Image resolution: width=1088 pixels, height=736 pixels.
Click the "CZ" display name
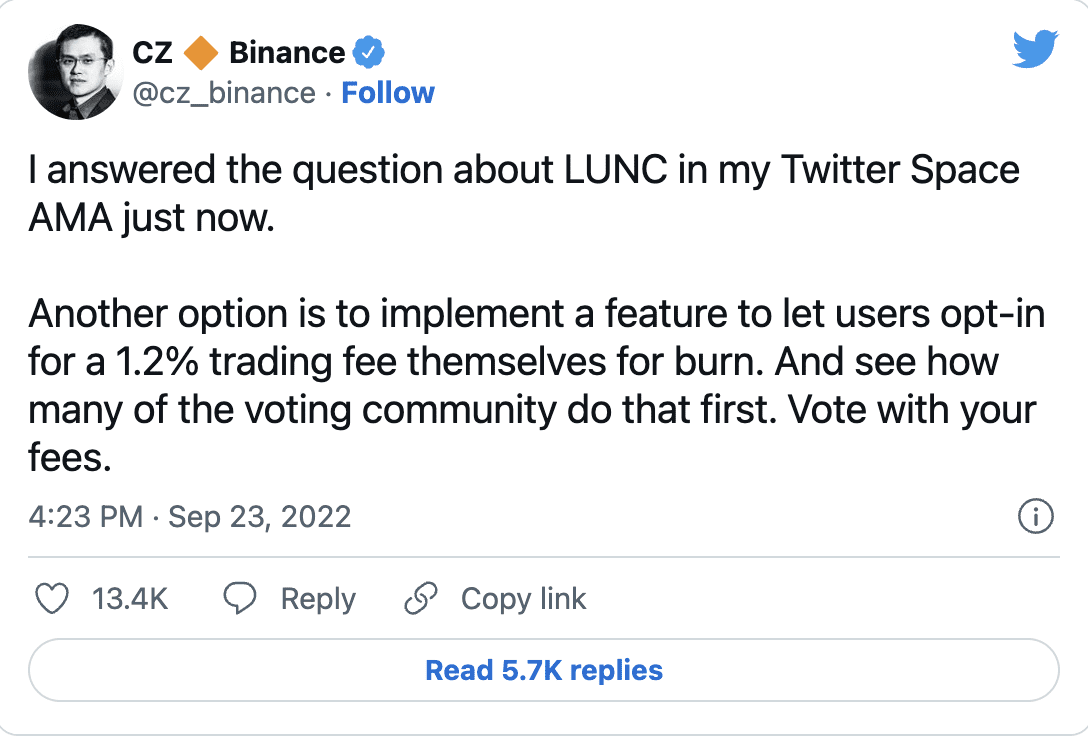click(153, 51)
